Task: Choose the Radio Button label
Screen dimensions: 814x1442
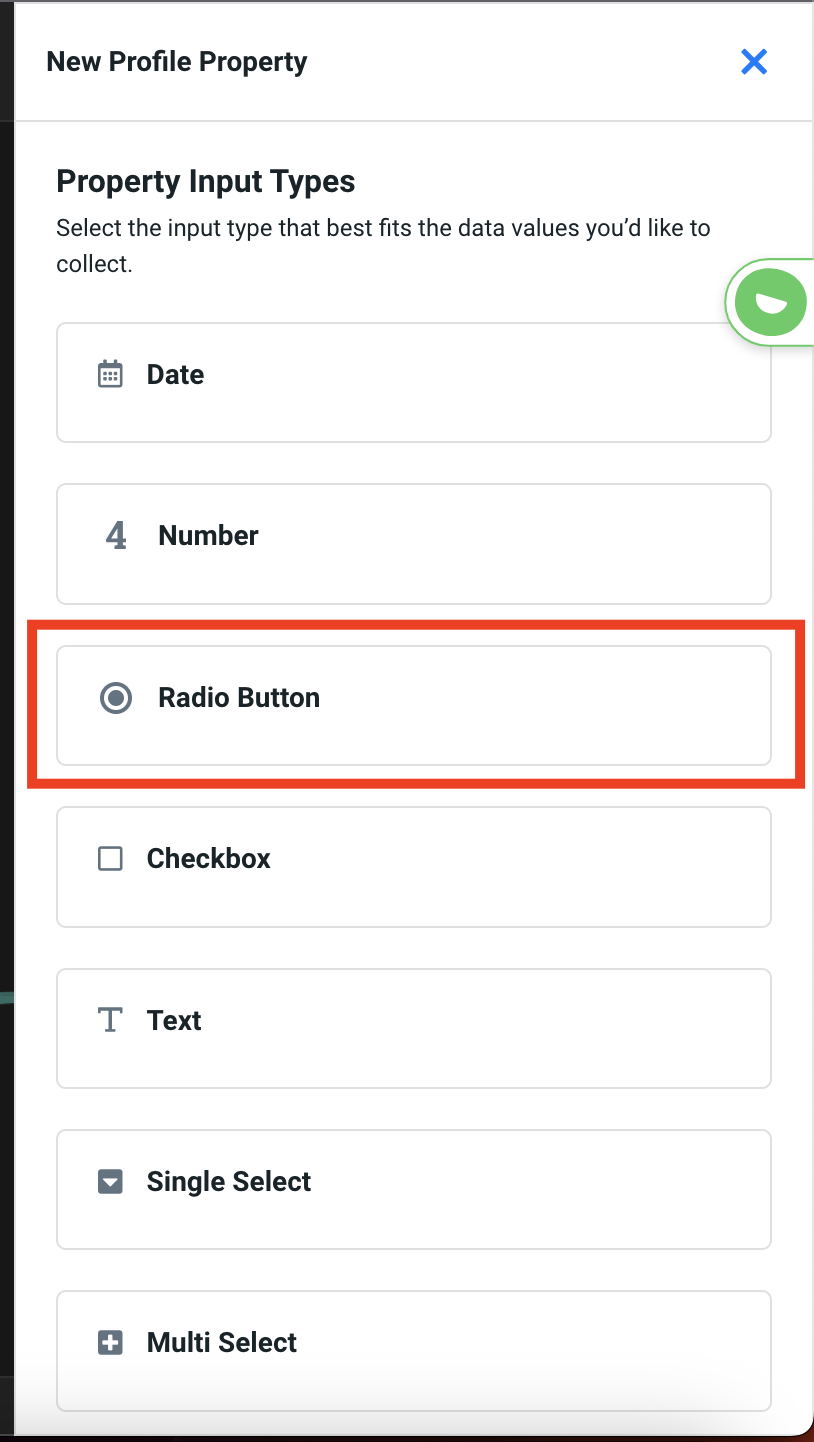Action: (239, 698)
